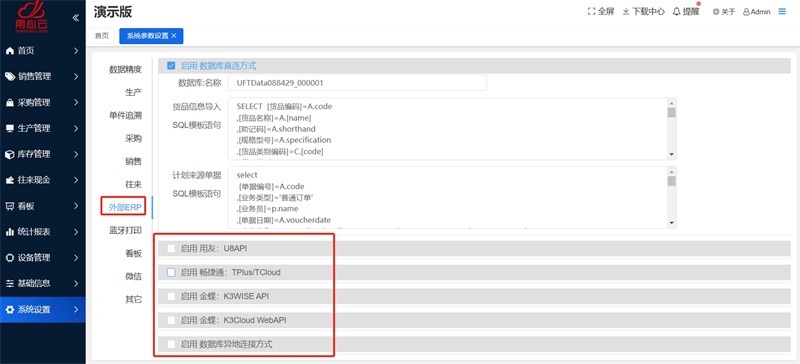The height and width of the screenshot is (364, 800).
Task: Enable the 畅捷通 TPlus/TCloud checkbox
Action: pyautogui.click(x=171, y=273)
